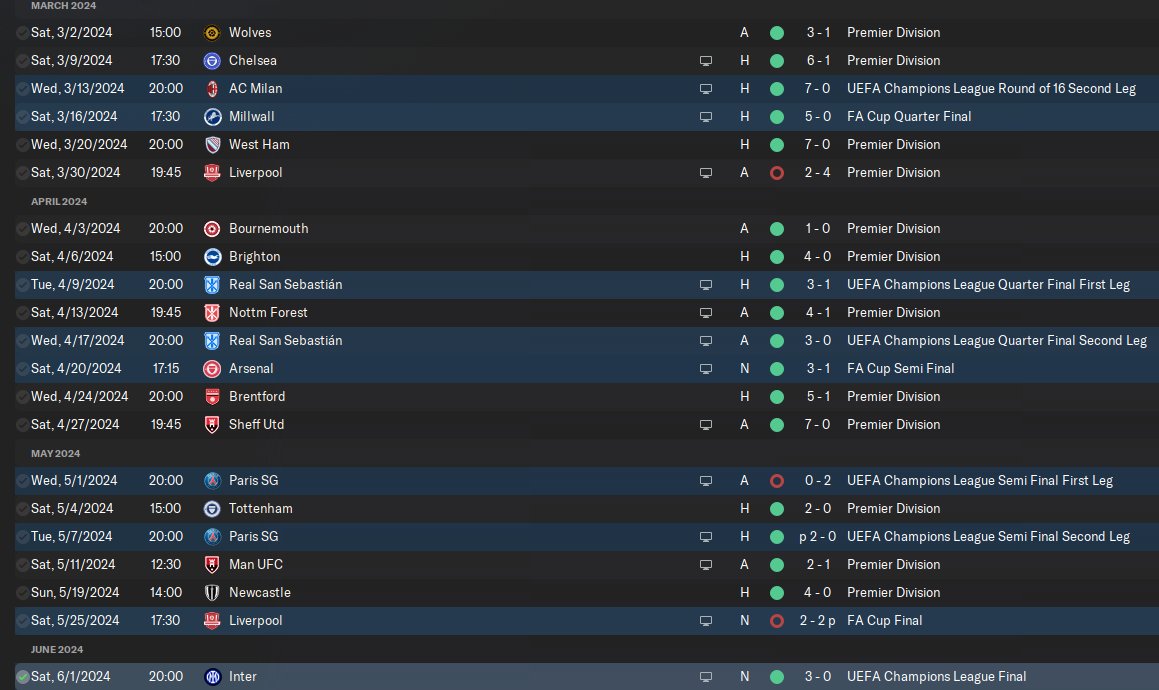Viewport: 1159px width, 690px height.
Task: Click the Millwall club badge
Action: (211, 117)
